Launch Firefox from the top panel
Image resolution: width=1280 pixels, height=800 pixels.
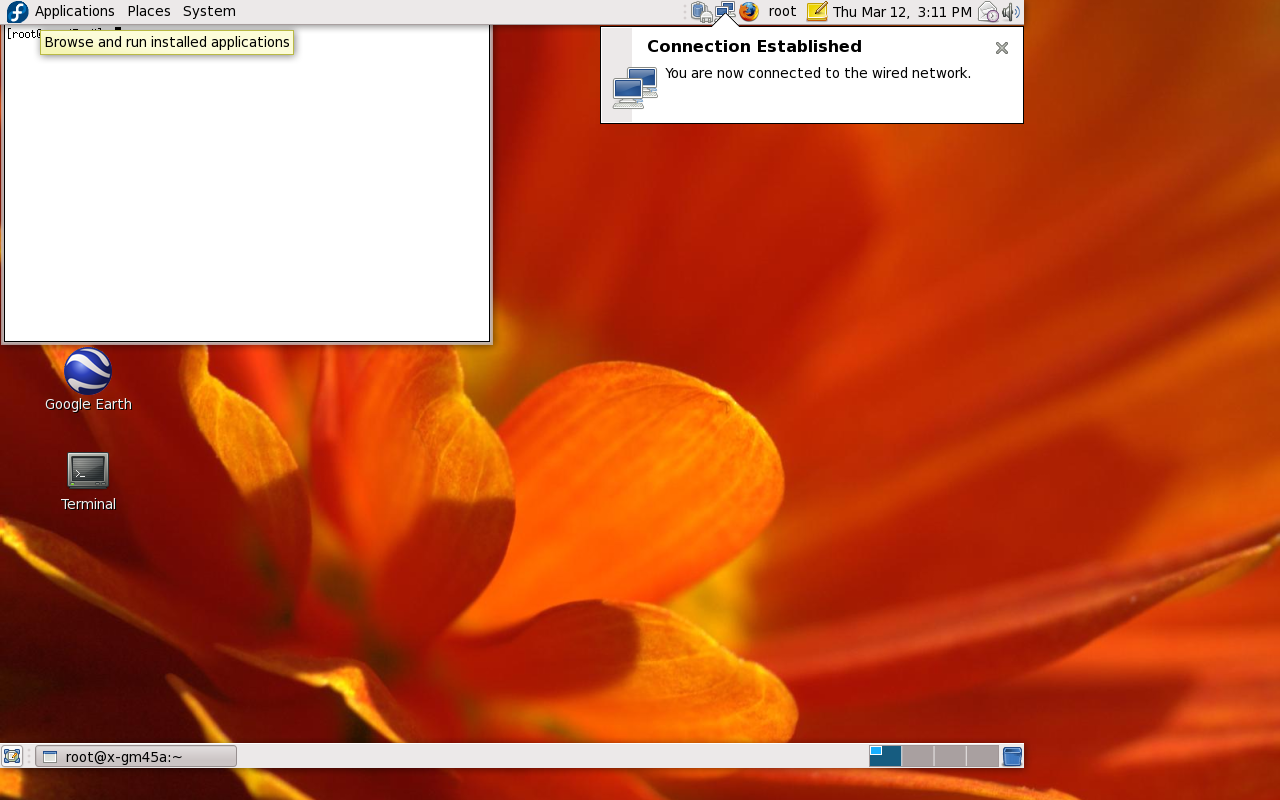point(749,12)
